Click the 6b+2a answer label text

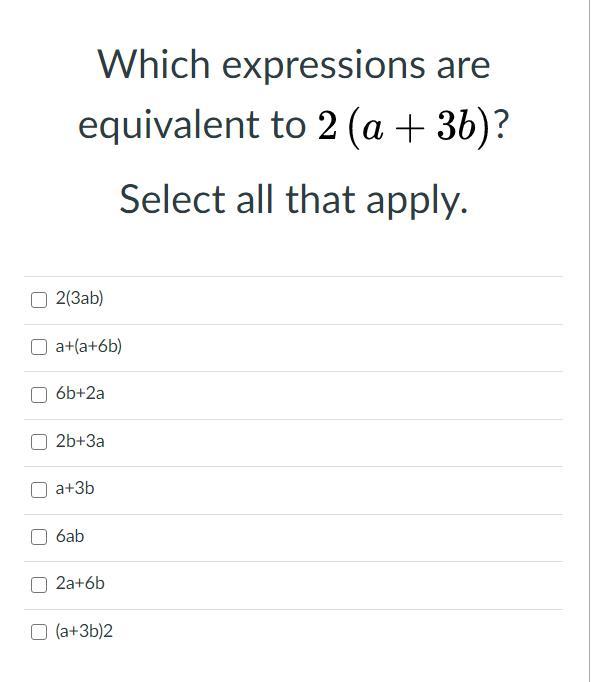80,393
